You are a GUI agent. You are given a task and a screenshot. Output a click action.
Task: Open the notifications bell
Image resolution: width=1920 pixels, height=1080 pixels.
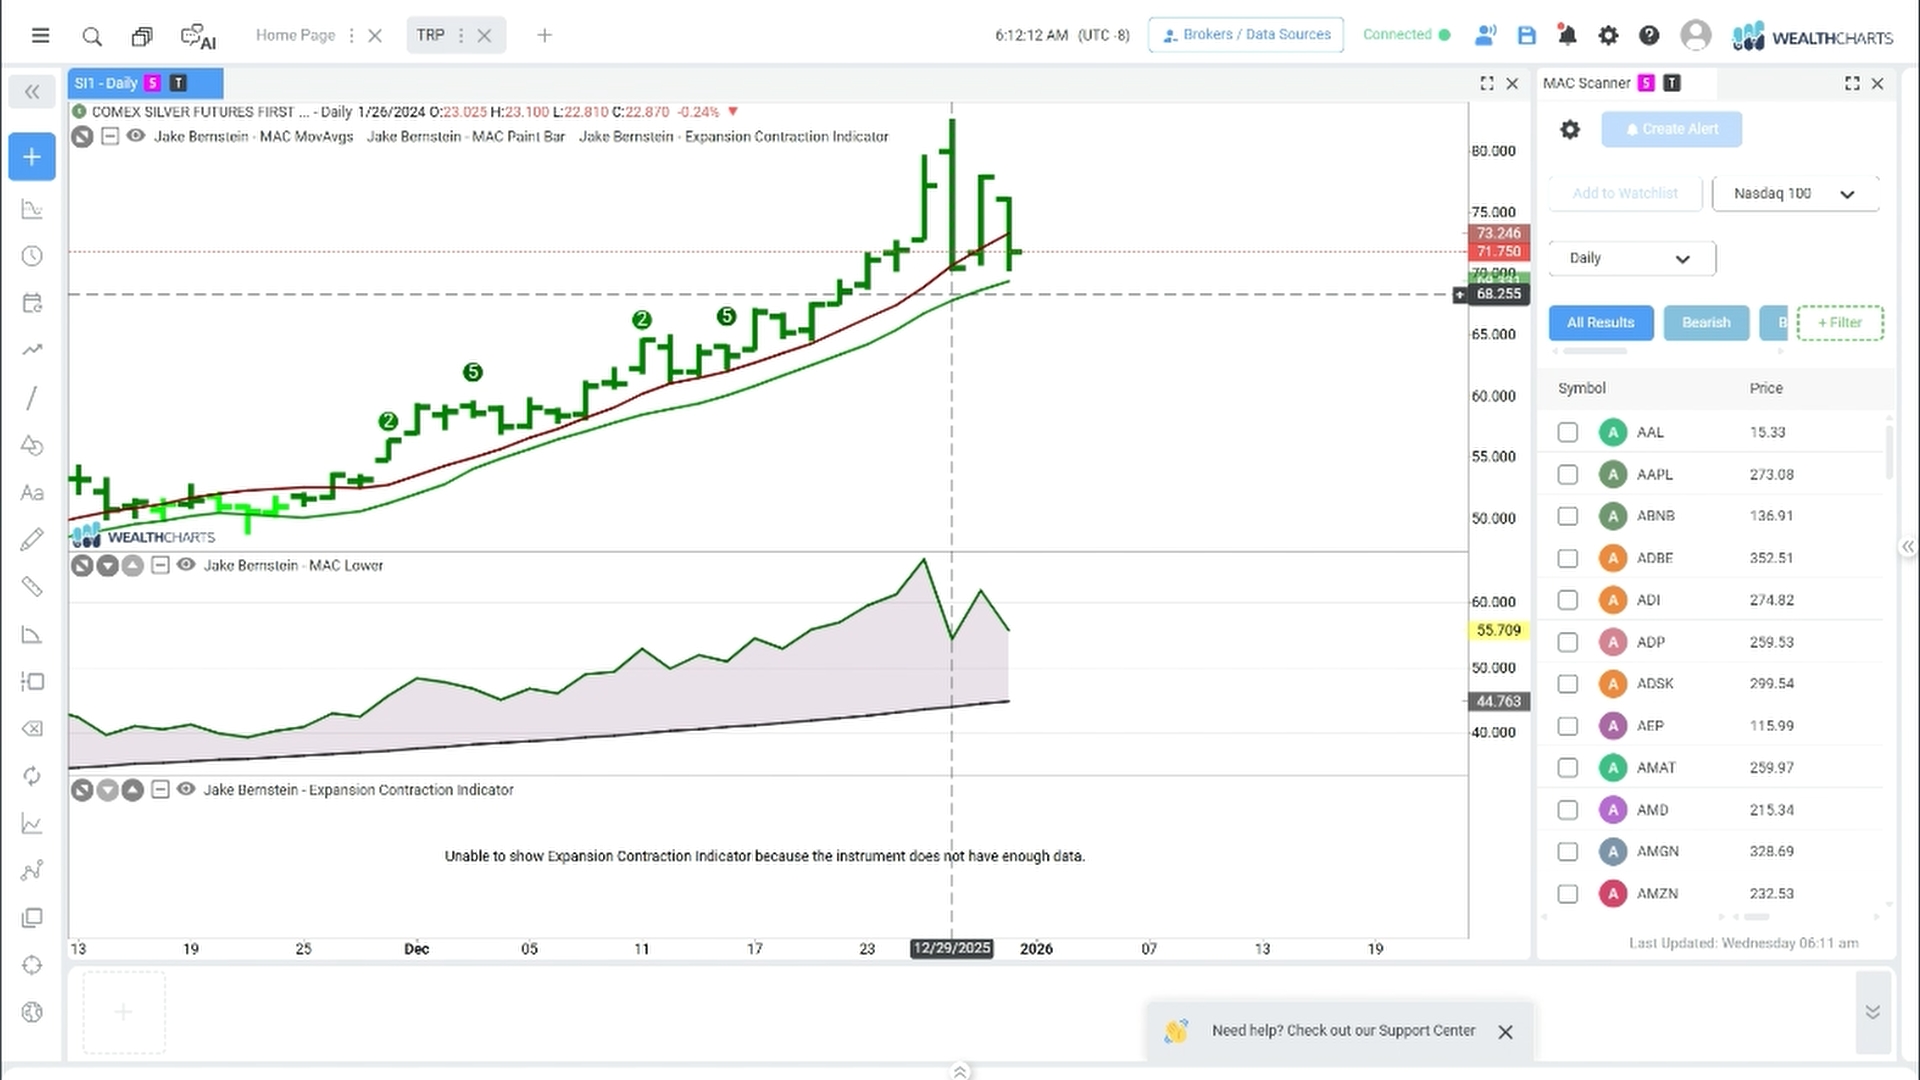click(1567, 36)
